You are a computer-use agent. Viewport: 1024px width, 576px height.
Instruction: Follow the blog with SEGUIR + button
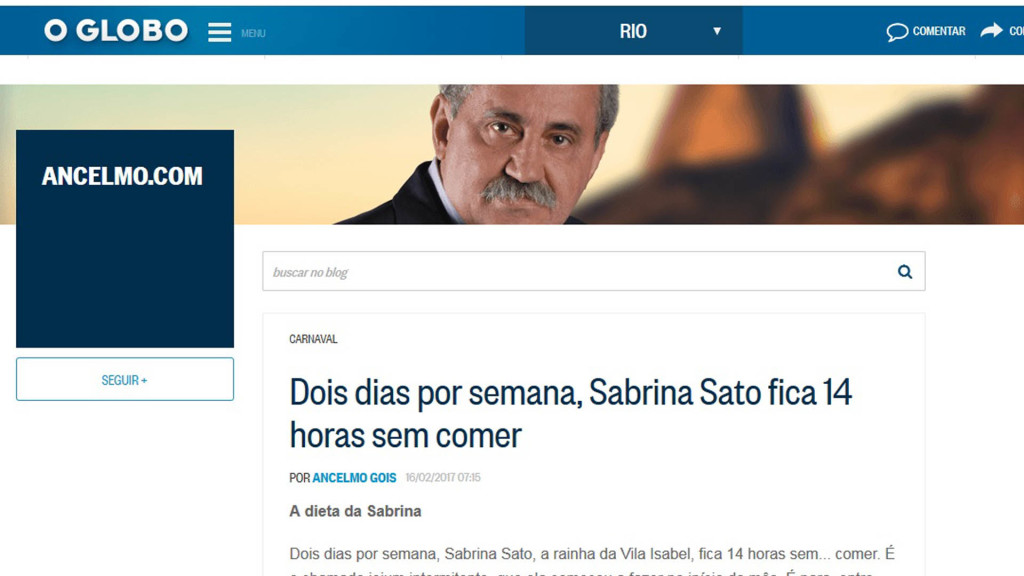[x=125, y=379]
